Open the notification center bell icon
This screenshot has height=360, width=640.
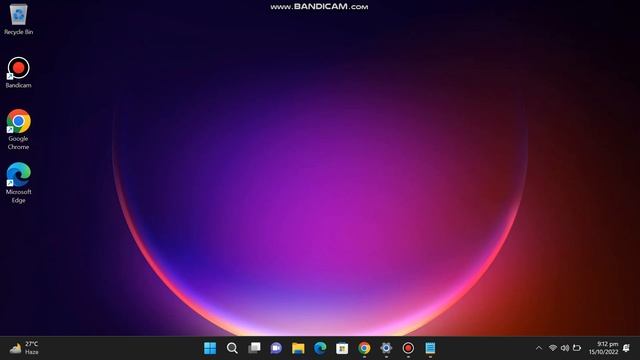tap(627, 348)
